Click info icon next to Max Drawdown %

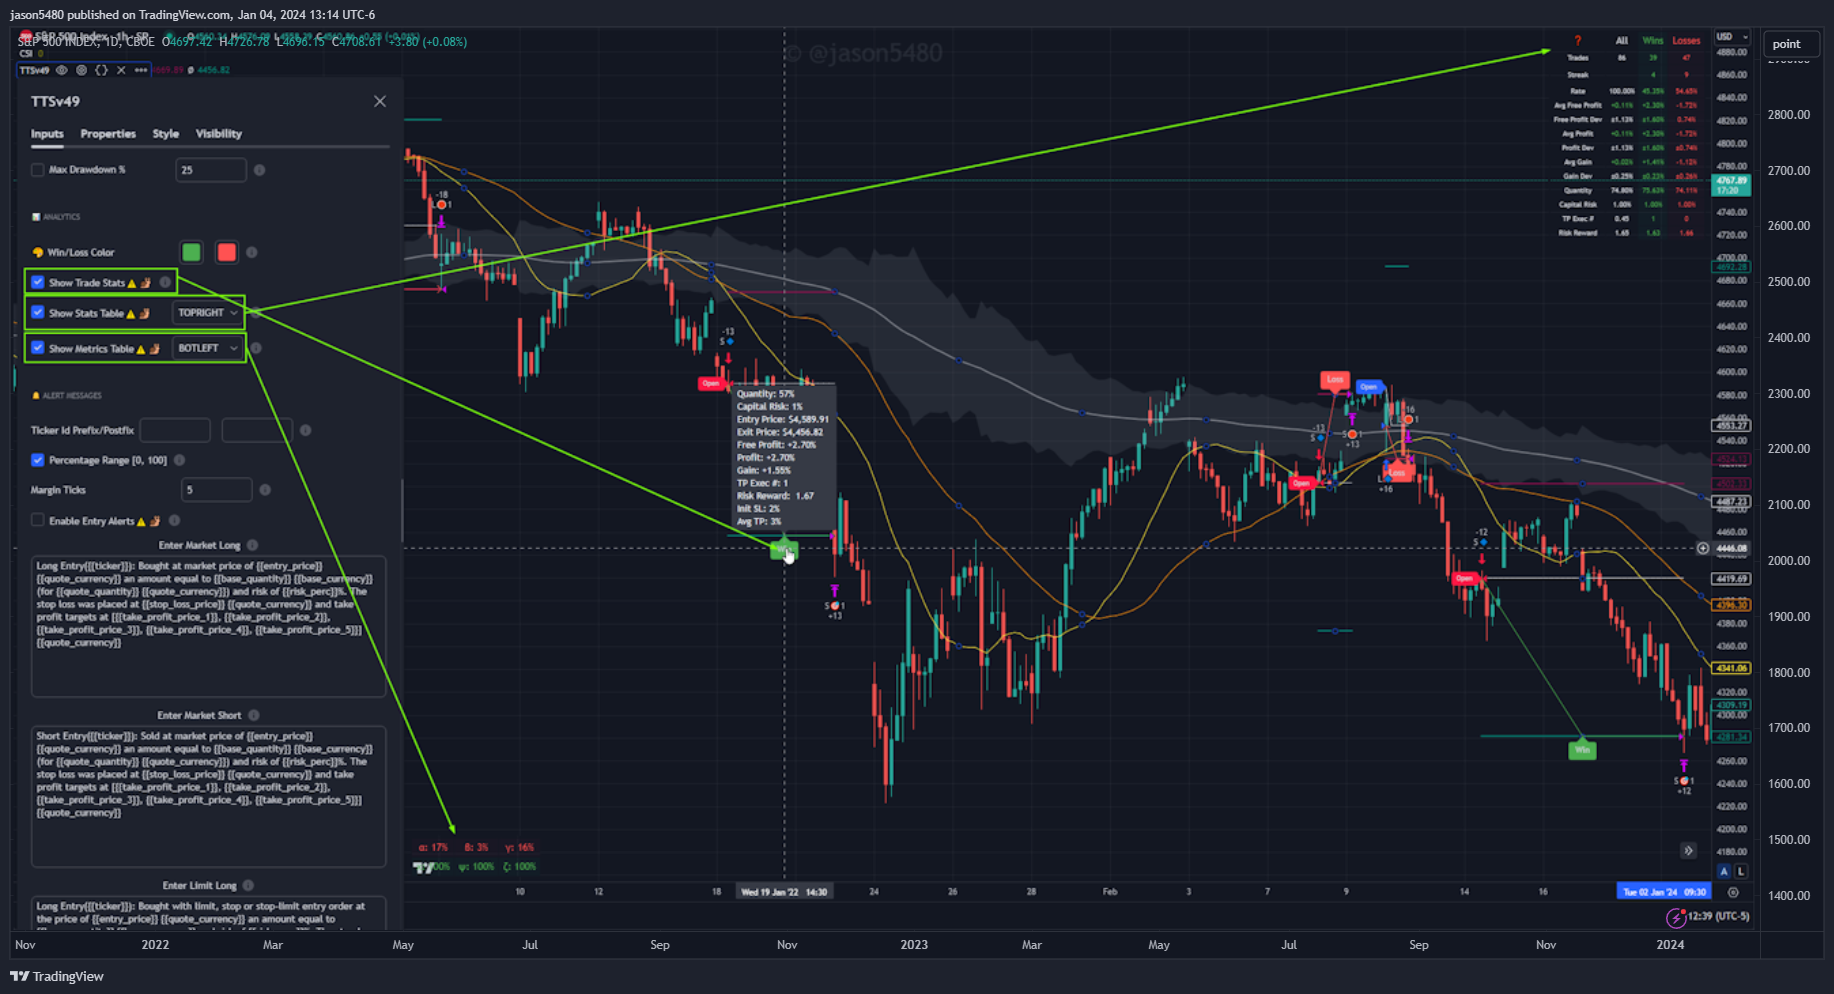point(260,170)
